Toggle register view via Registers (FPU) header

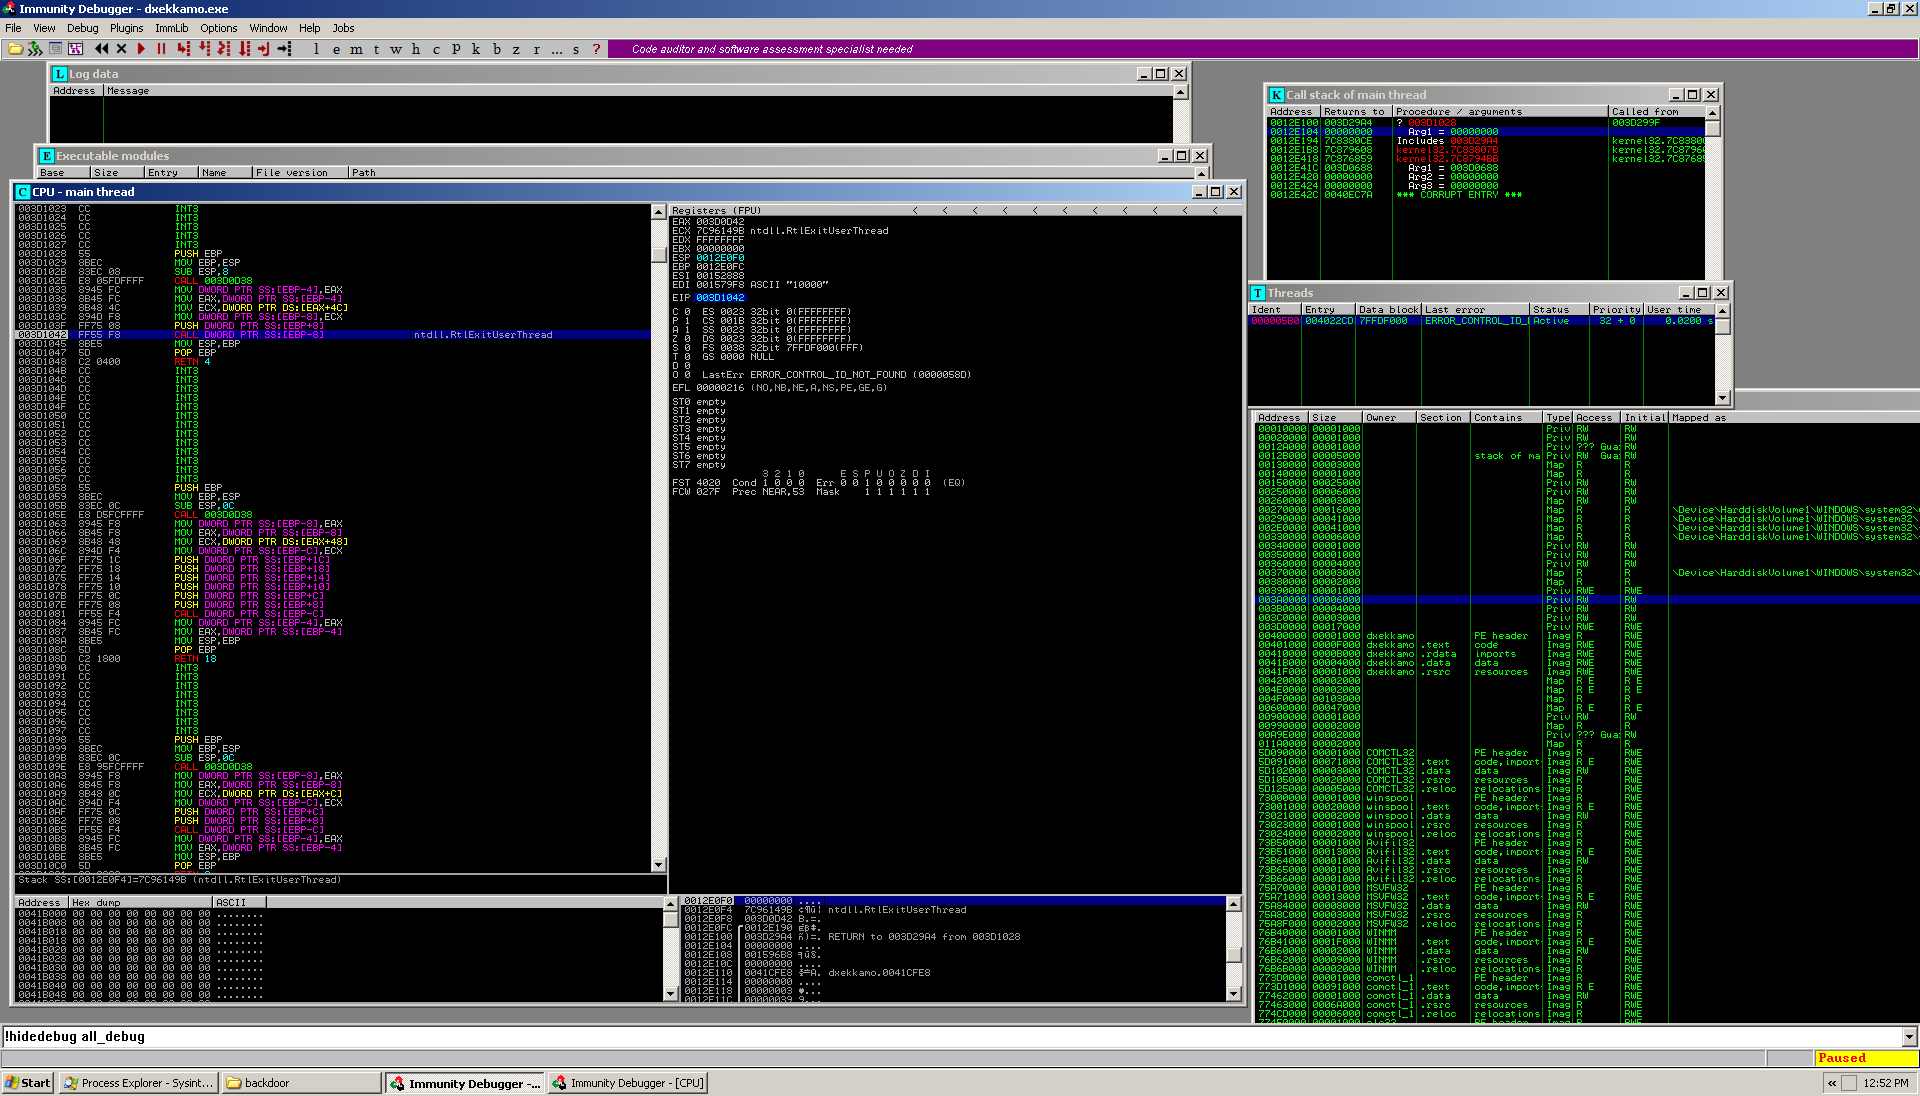pos(716,210)
